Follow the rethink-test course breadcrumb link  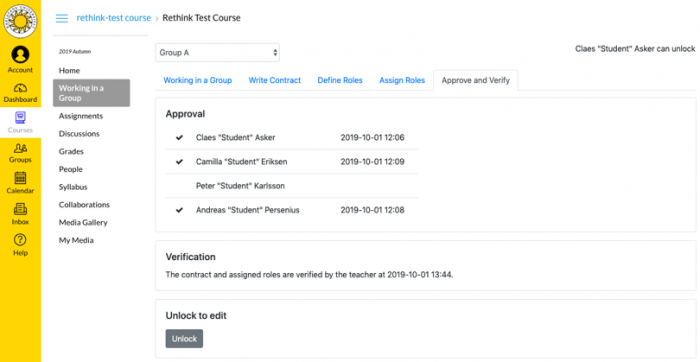tap(114, 18)
